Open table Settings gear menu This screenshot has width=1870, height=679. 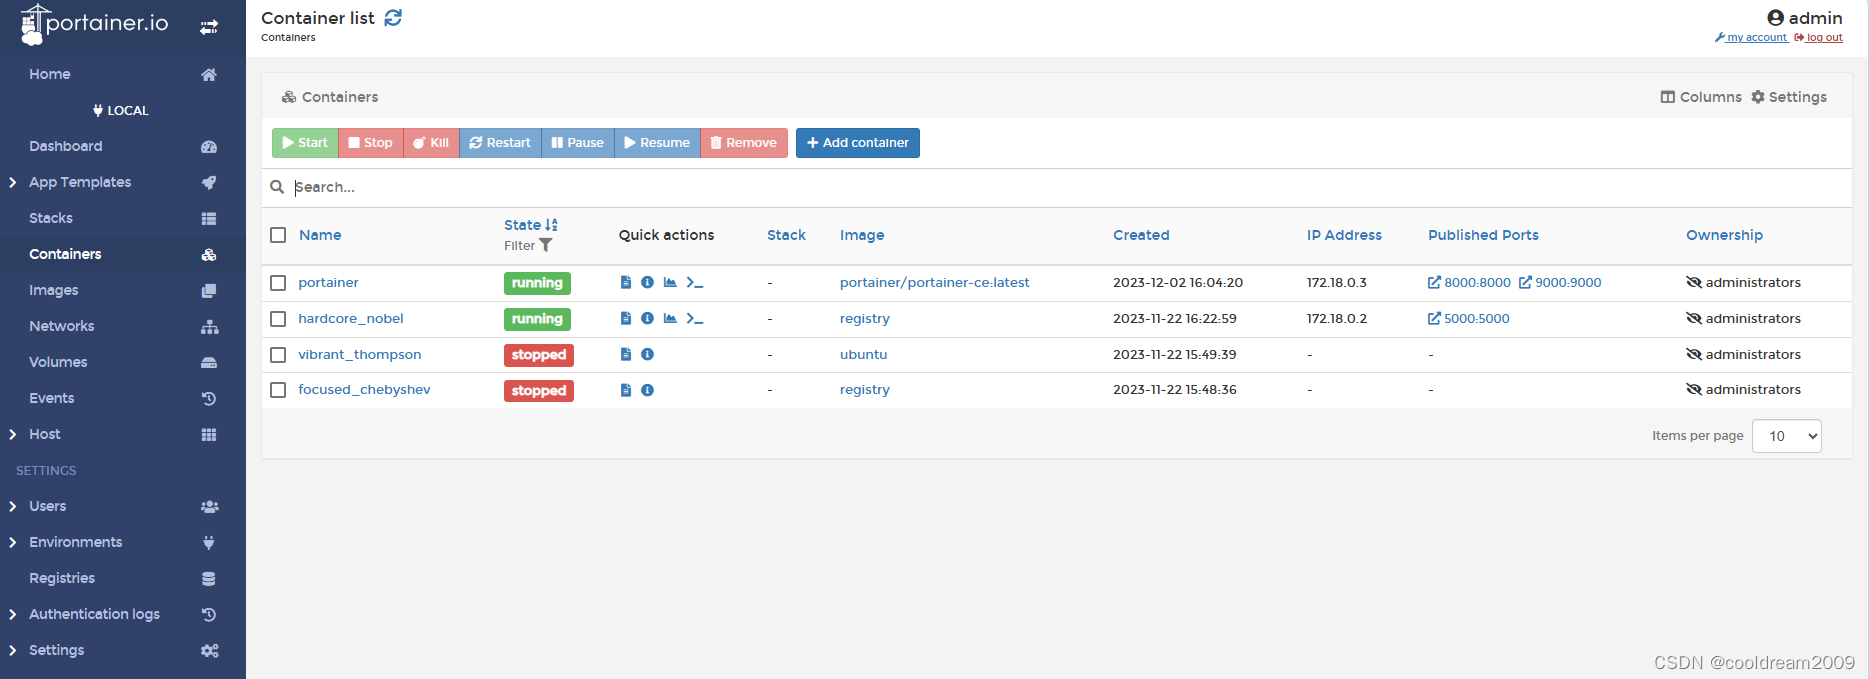tap(1789, 97)
